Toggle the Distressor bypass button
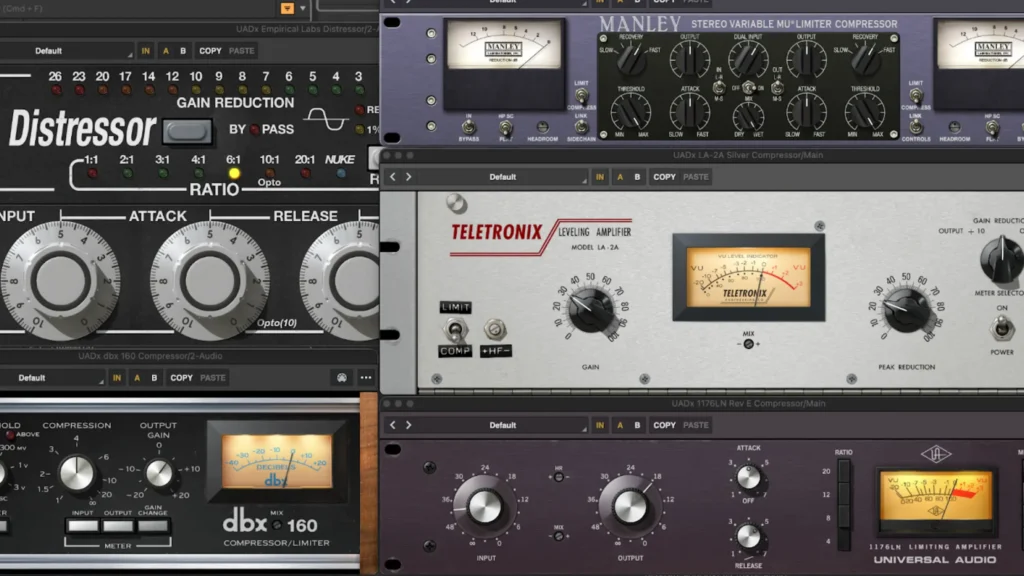Image resolution: width=1024 pixels, height=576 pixels. (187, 131)
